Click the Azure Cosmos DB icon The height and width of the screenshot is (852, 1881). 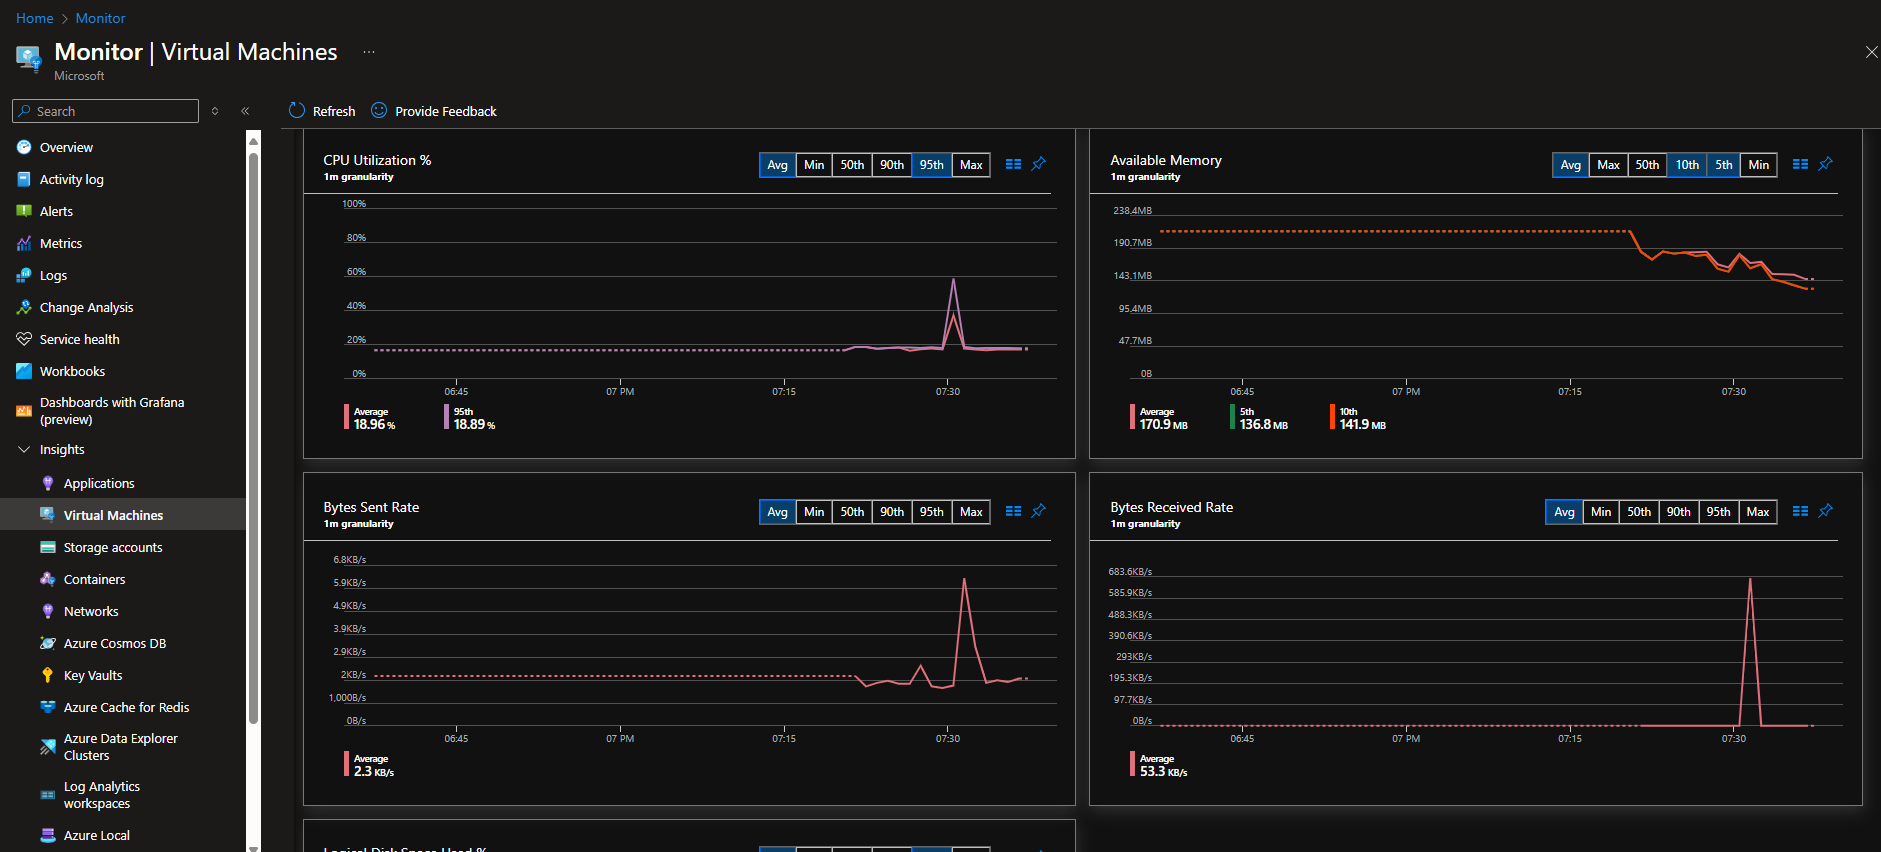click(x=47, y=643)
